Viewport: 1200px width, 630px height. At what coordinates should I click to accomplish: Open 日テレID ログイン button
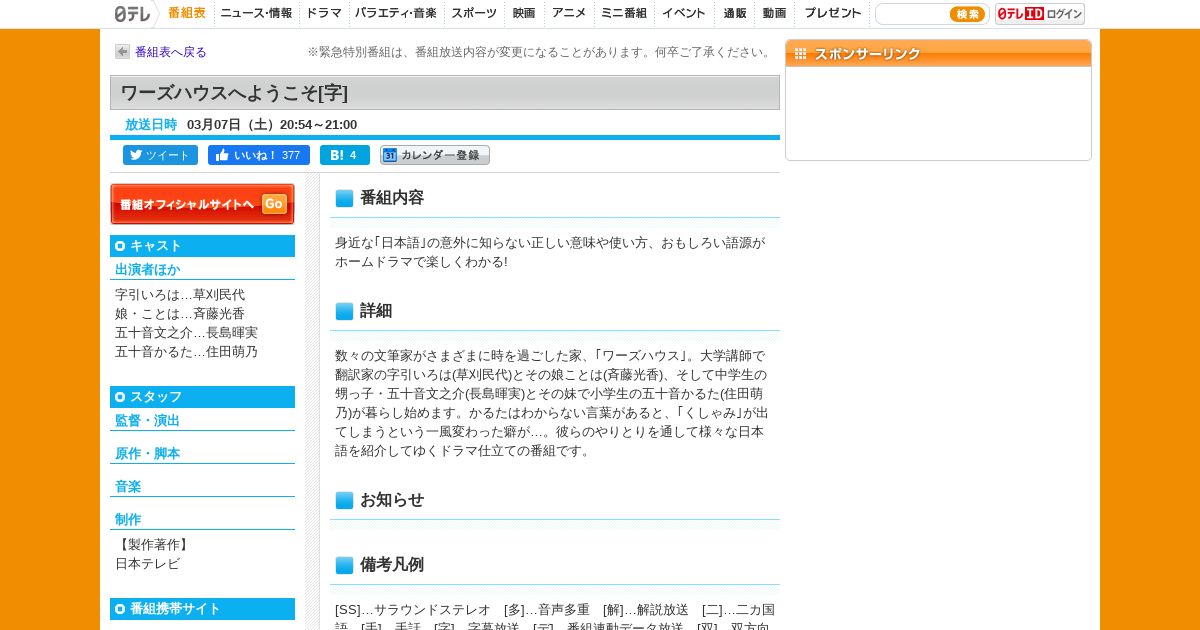point(1040,14)
